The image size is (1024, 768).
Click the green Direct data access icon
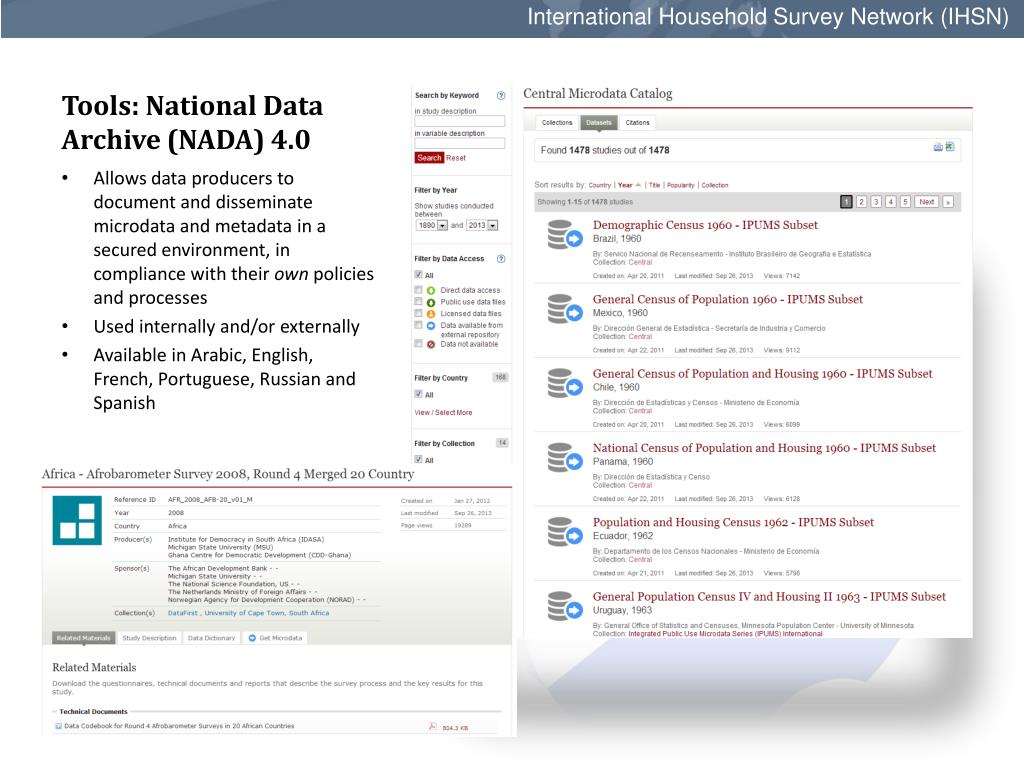(x=431, y=291)
